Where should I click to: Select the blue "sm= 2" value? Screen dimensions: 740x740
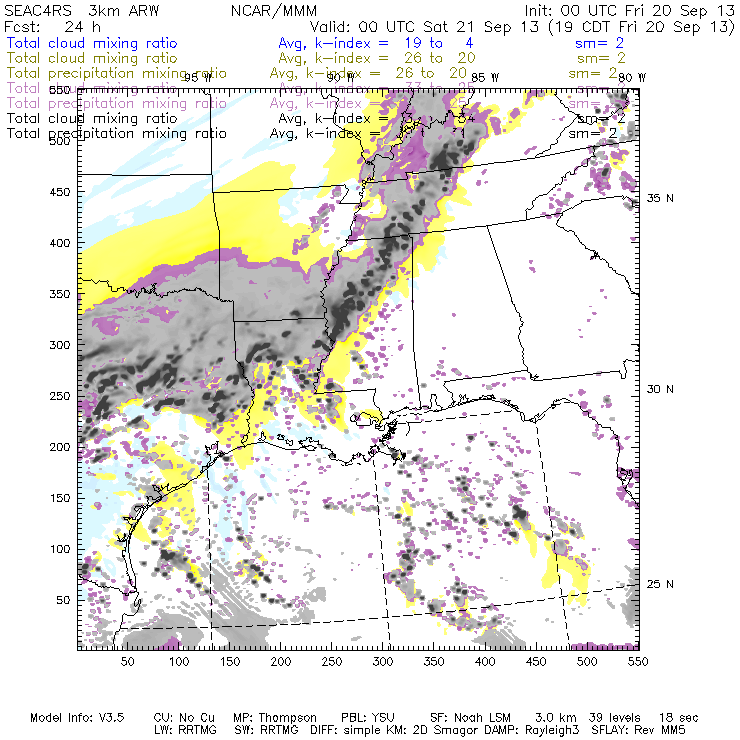click(599, 43)
